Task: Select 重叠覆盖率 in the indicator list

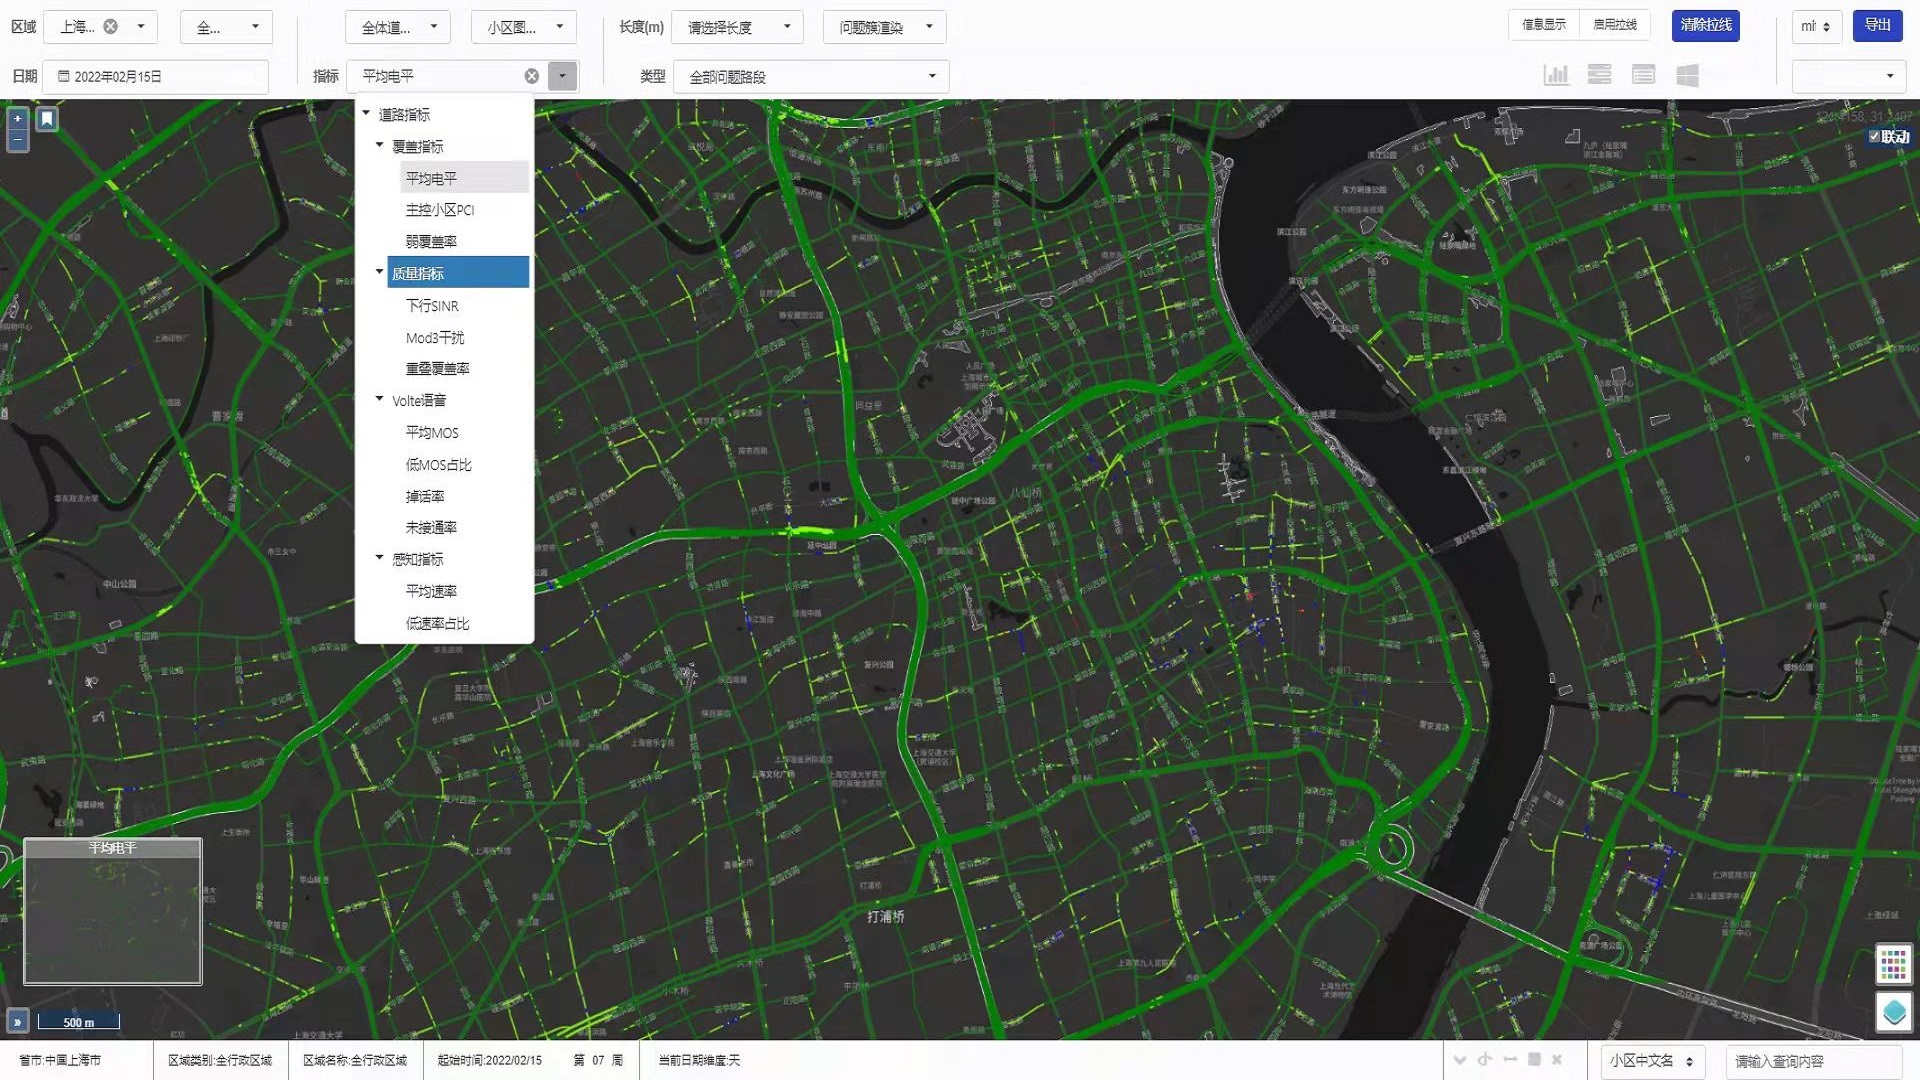Action: click(437, 368)
